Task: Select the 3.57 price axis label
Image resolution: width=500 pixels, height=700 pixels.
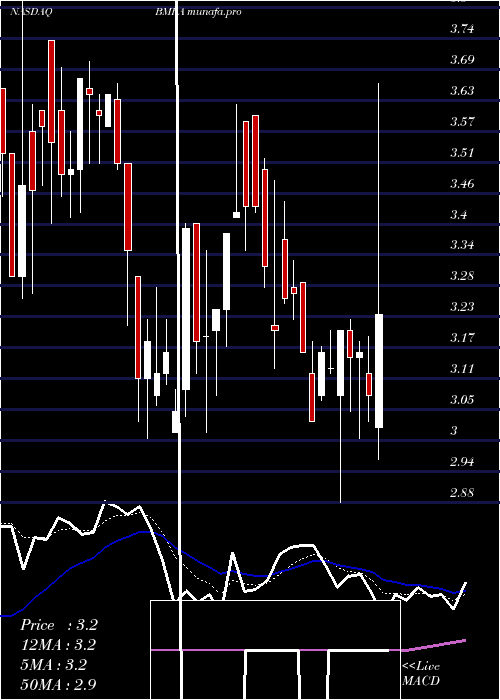Action: [462, 122]
